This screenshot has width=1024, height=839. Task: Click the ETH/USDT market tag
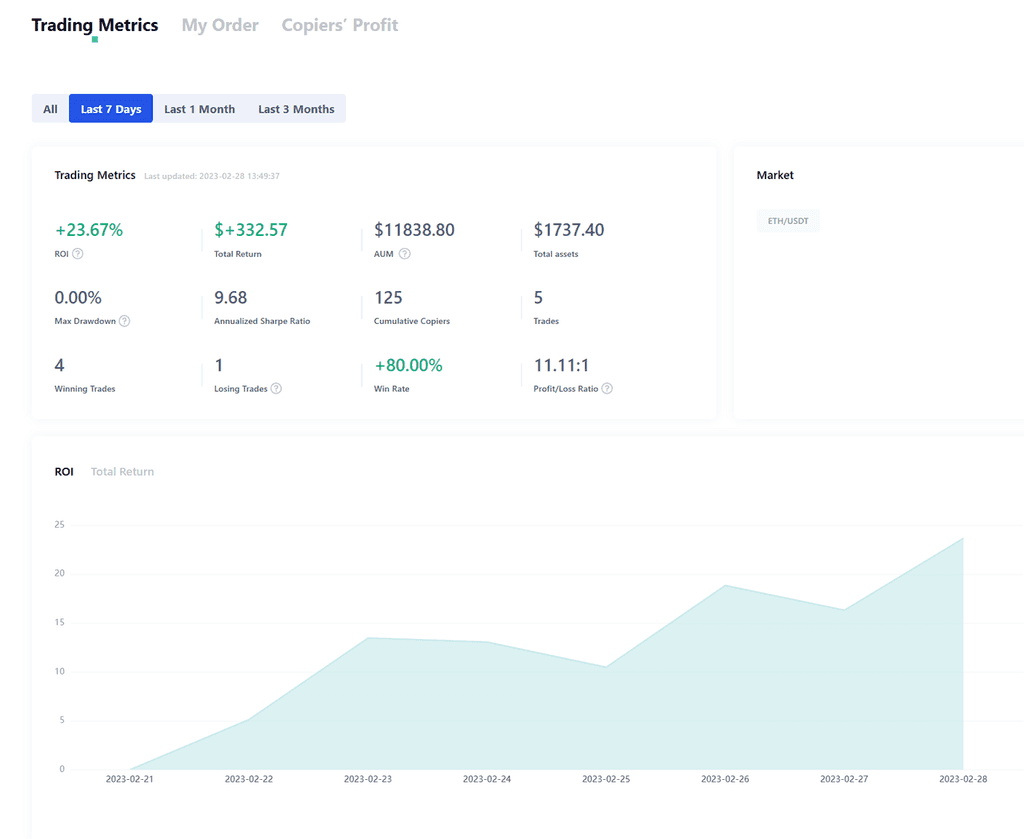point(788,221)
